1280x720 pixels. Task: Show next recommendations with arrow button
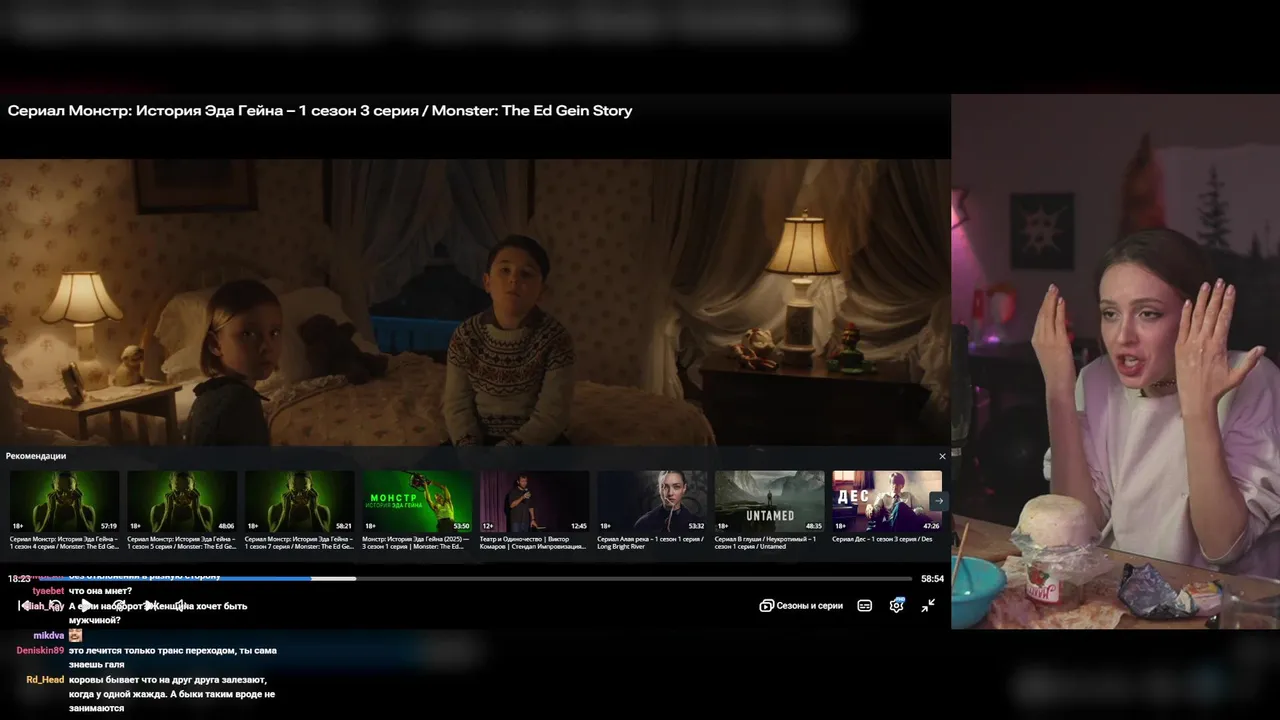tap(938, 501)
